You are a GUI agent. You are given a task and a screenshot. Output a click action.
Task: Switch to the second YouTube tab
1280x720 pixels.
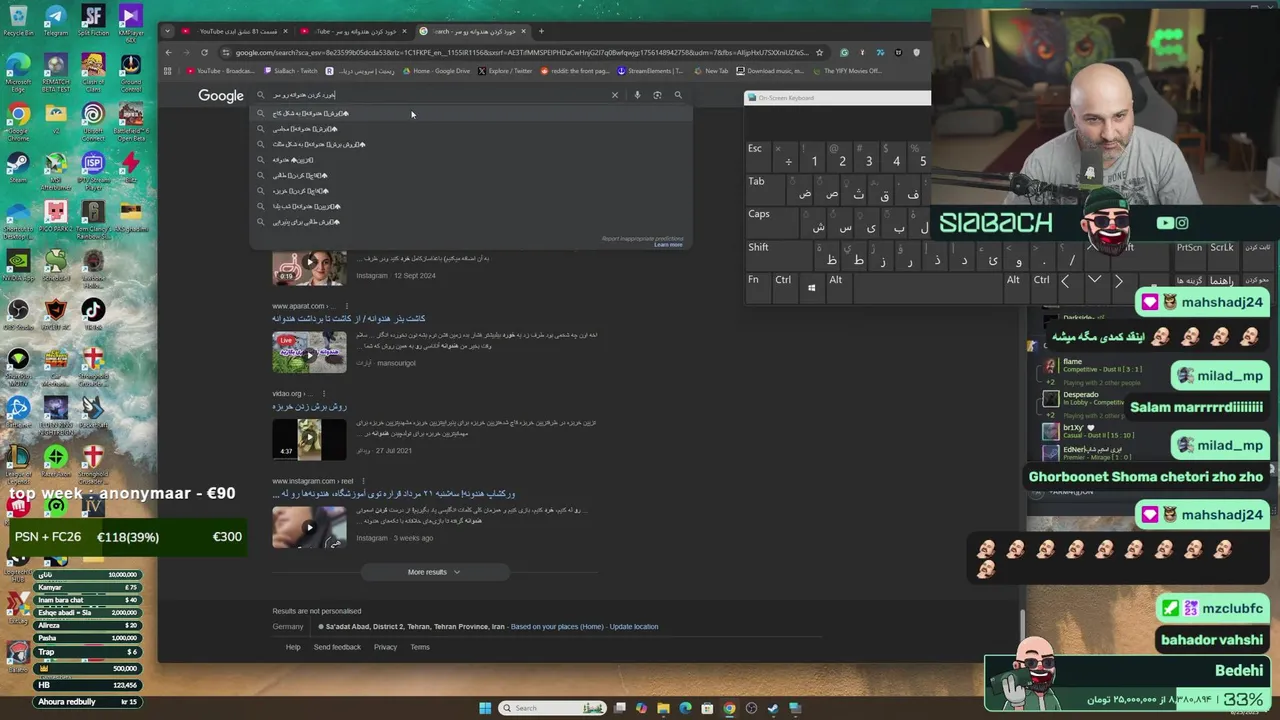coord(355,31)
